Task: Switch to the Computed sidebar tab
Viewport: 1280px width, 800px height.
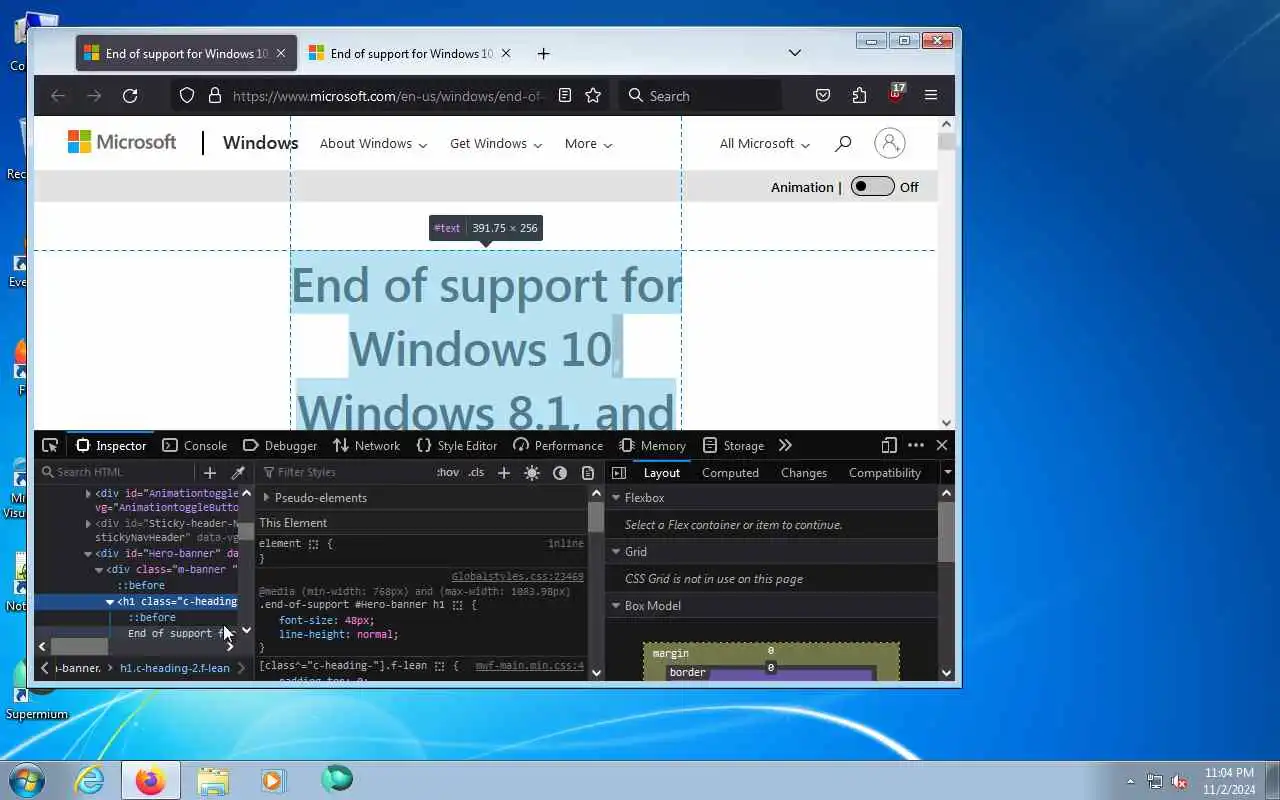Action: [730, 473]
